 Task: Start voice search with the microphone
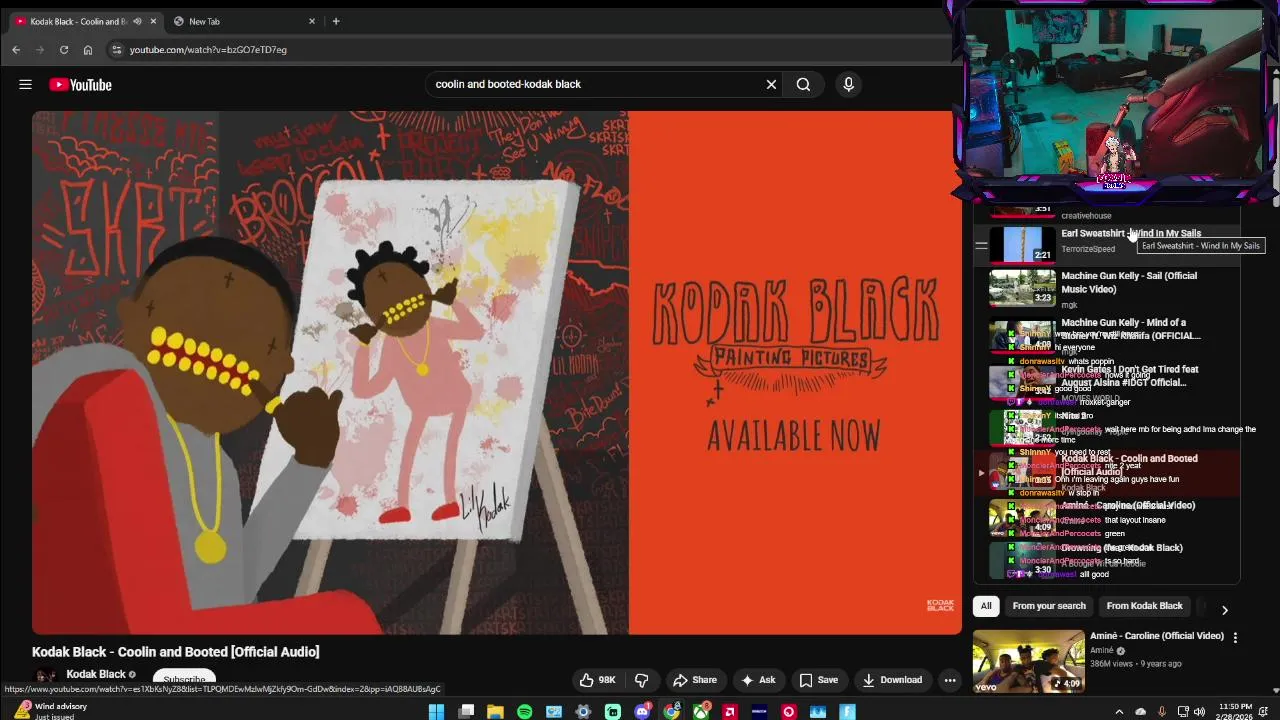click(x=848, y=85)
